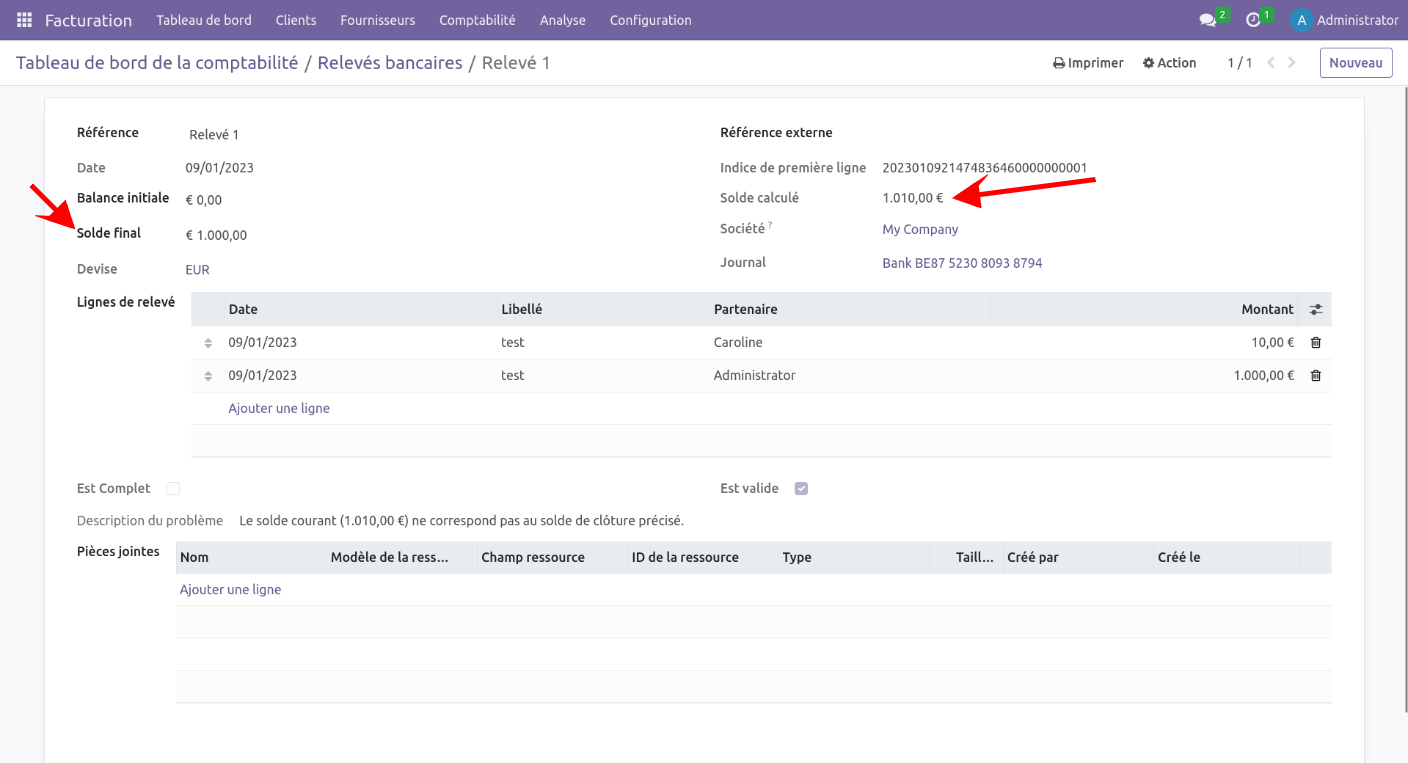Screen dimensions: 1408x763
Task: Click the 1.000,00 € amount cell in lines
Action: click(x=1264, y=376)
